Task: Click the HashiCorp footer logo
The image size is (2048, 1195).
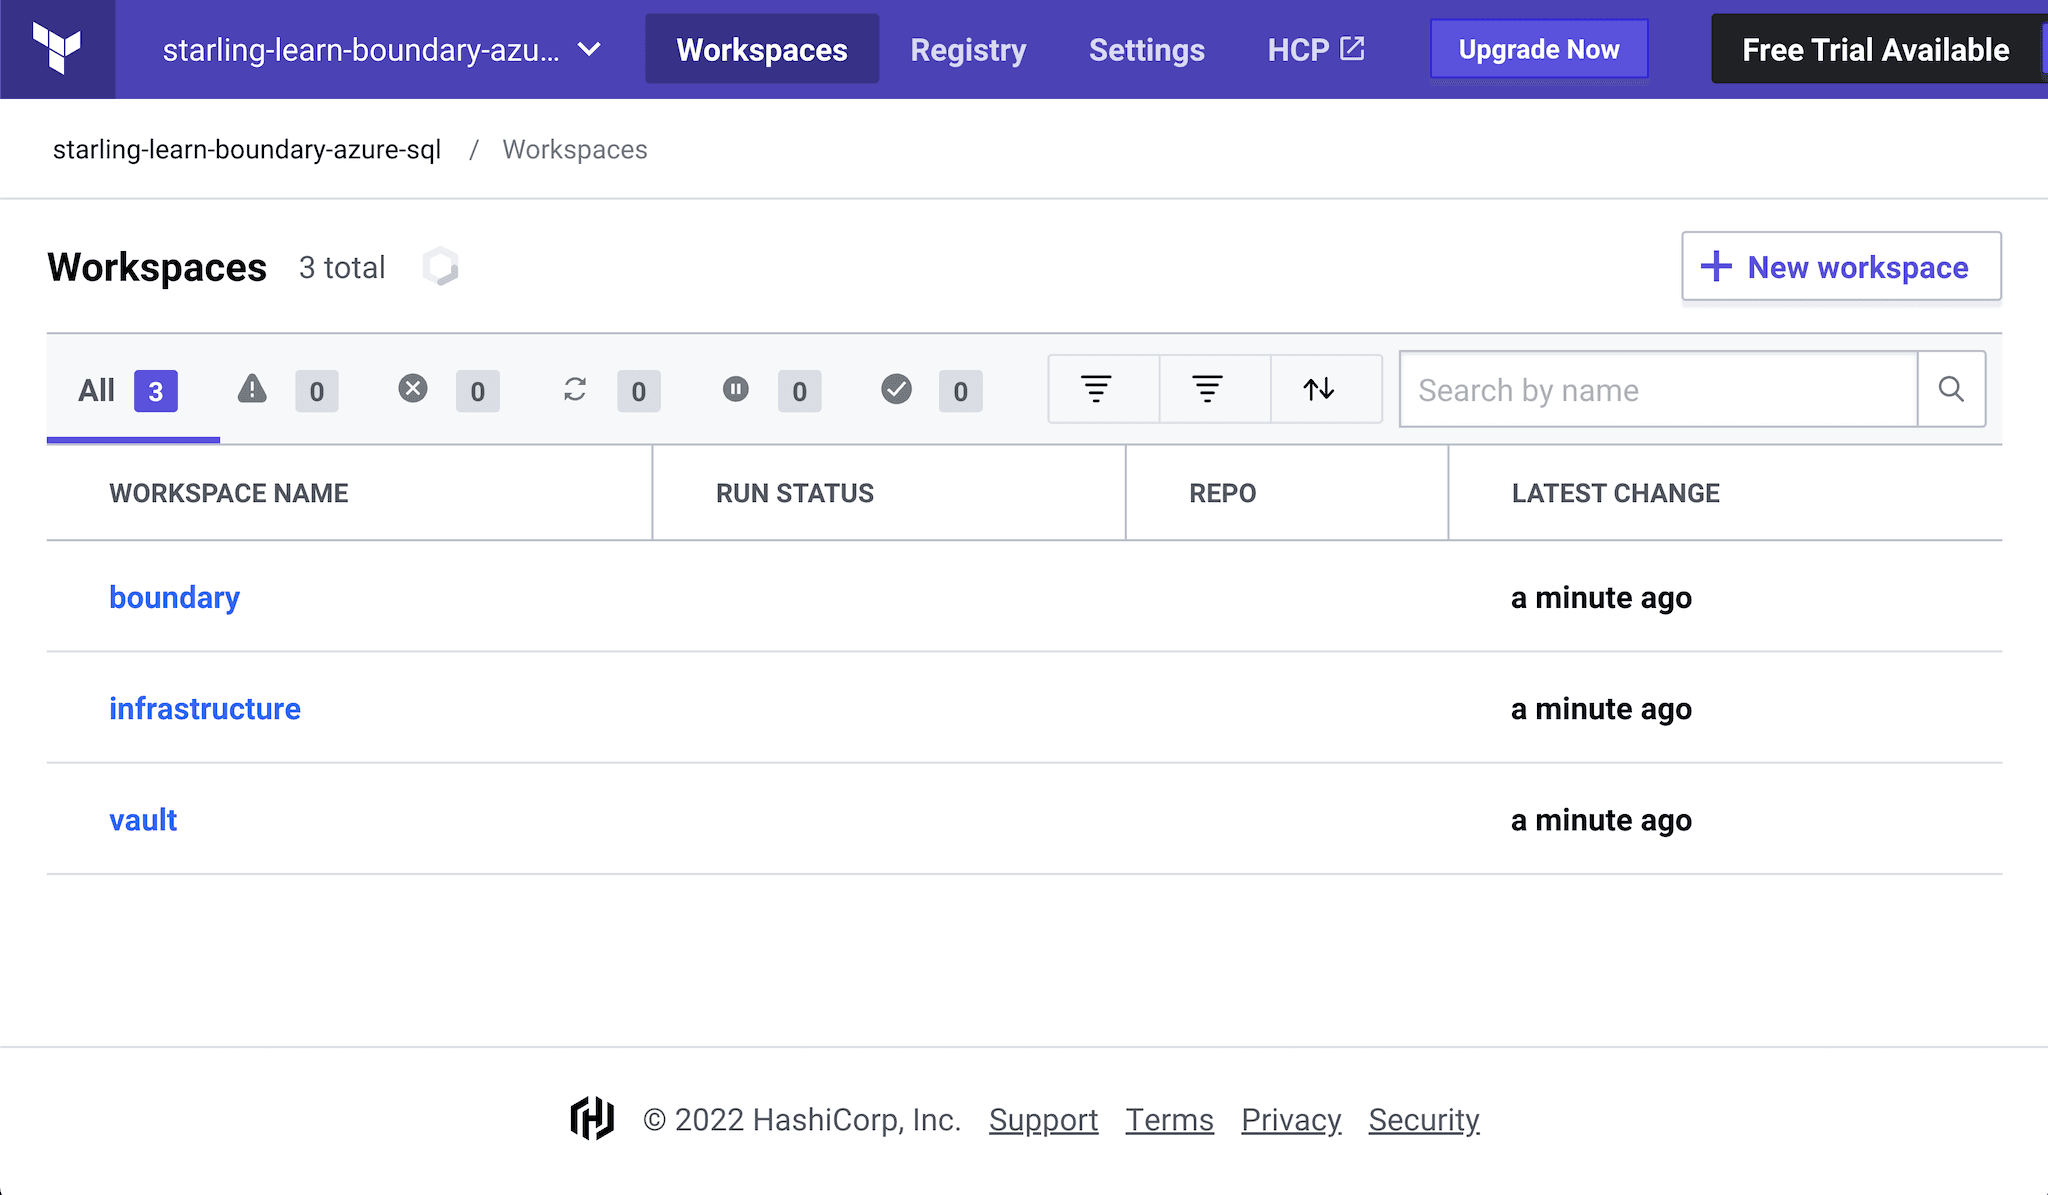Action: 592,1118
